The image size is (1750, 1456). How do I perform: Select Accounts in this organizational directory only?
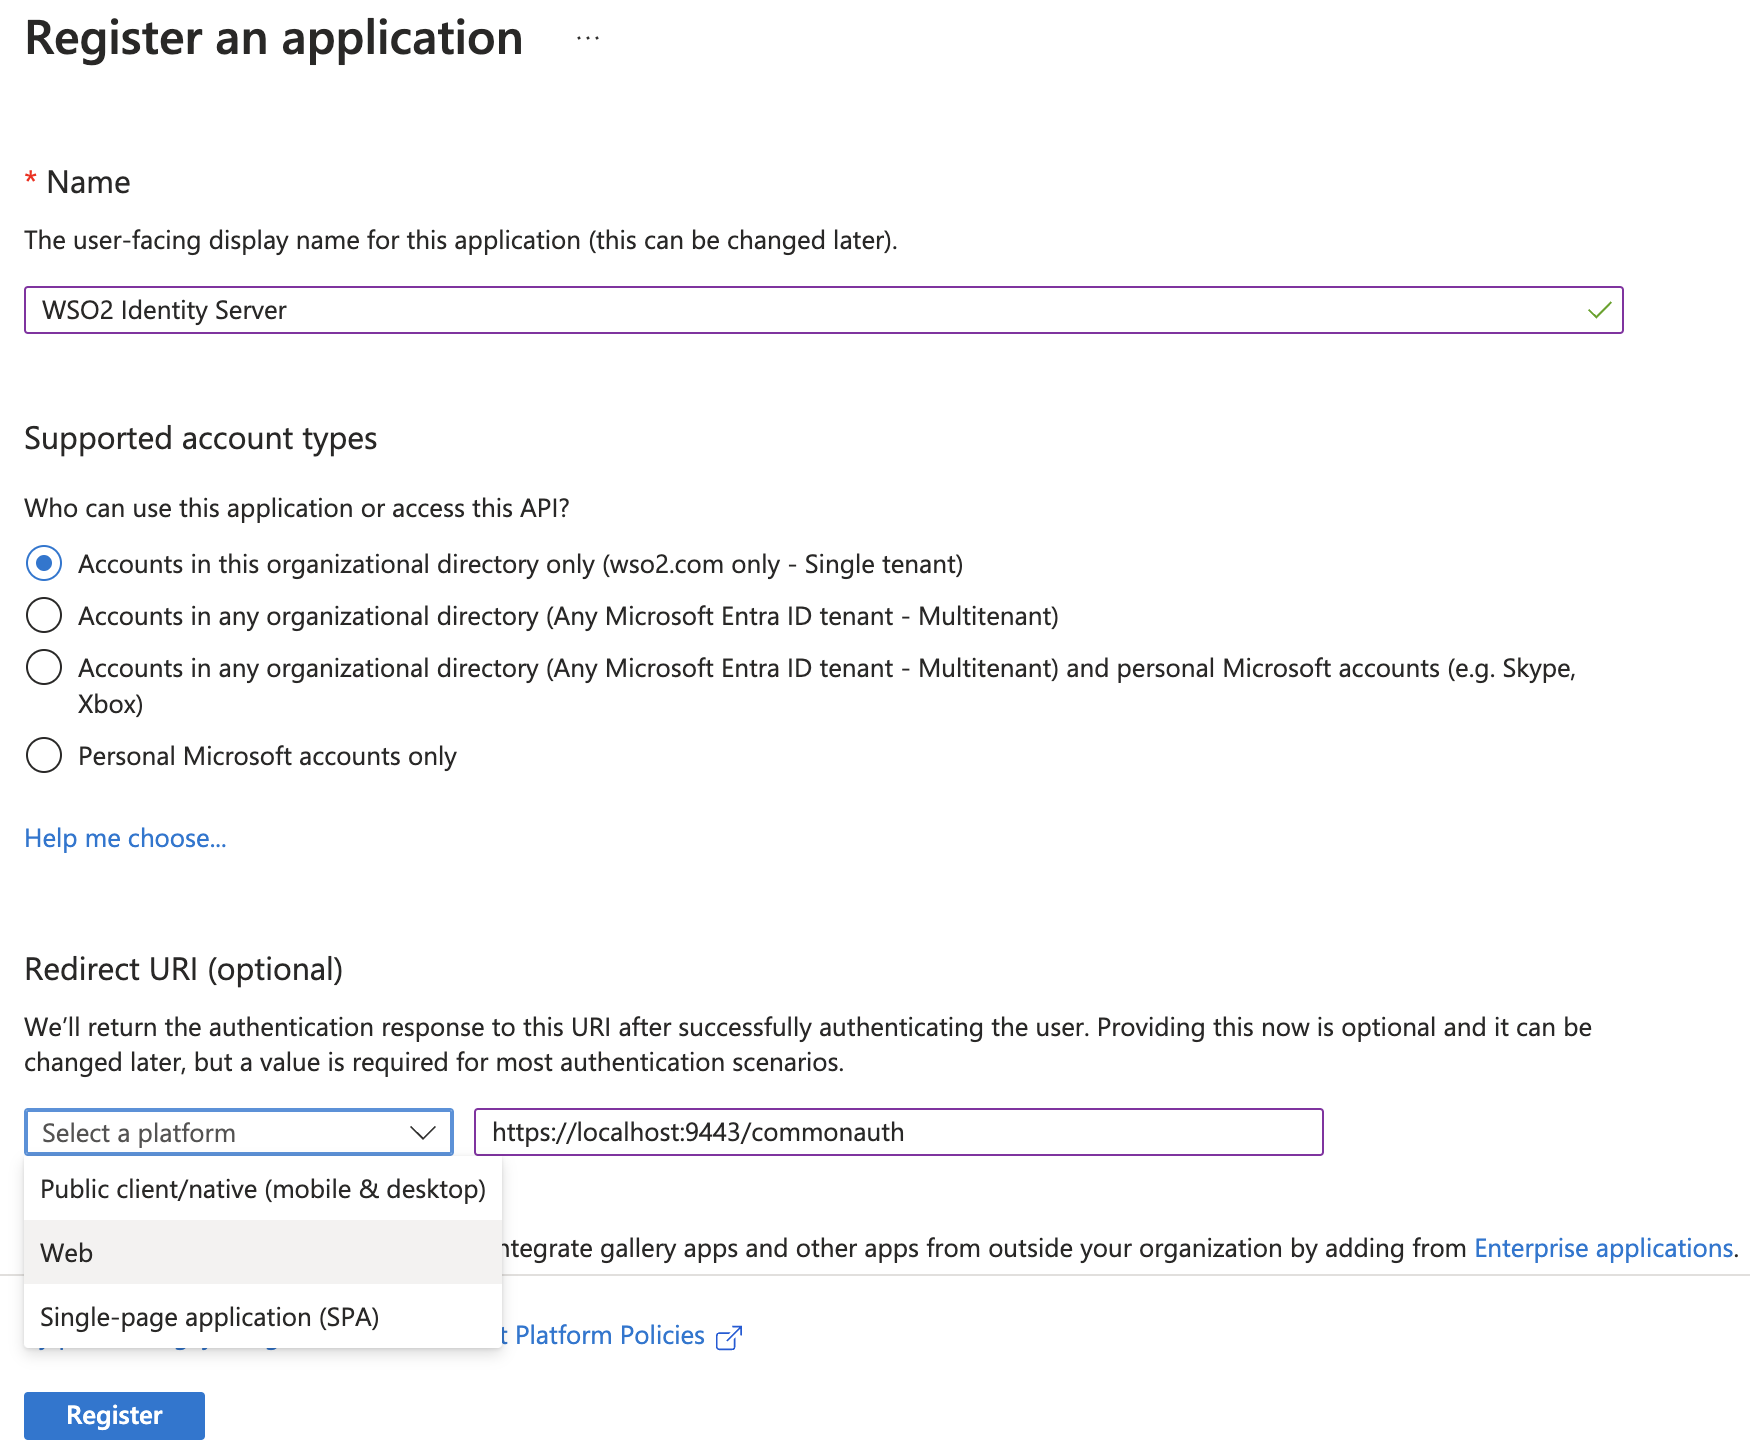(44, 563)
